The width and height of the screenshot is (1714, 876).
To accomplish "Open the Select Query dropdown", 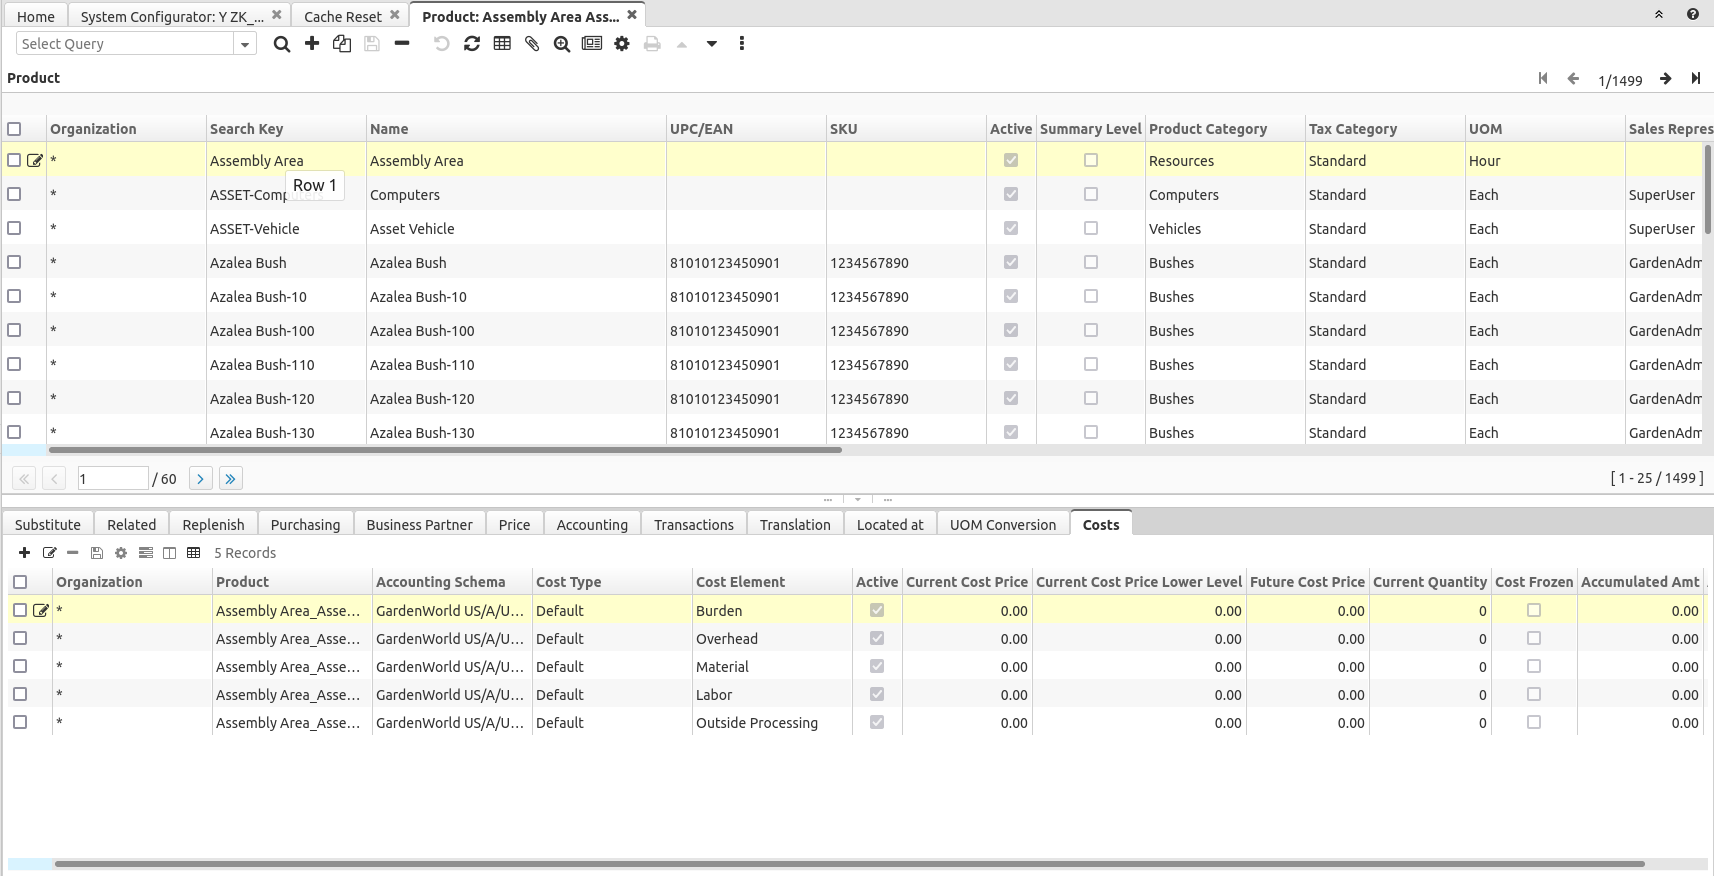I will [244, 44].
